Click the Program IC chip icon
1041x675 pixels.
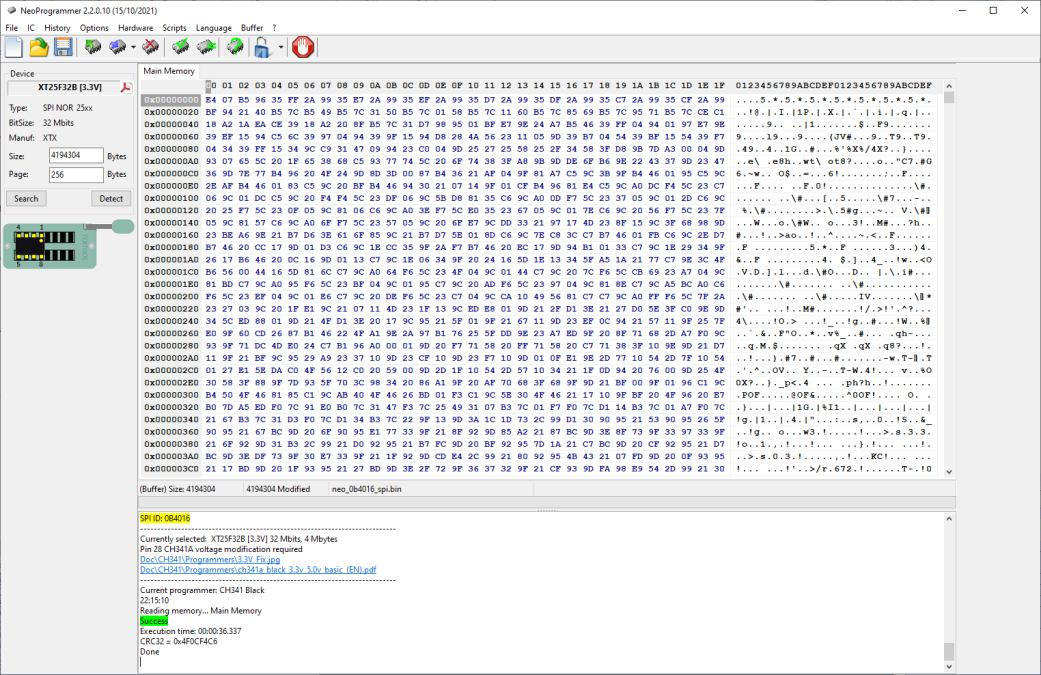click(118, 47)
